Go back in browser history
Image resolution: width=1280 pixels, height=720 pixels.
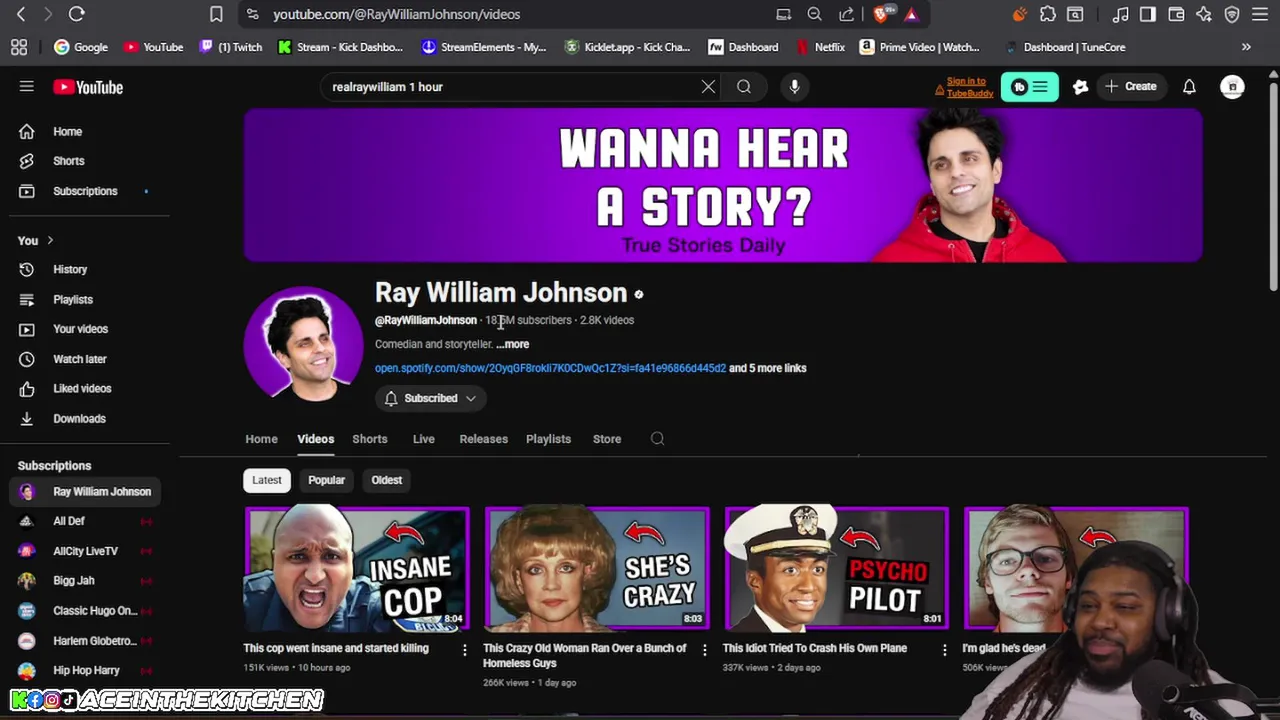click(21, 14)
